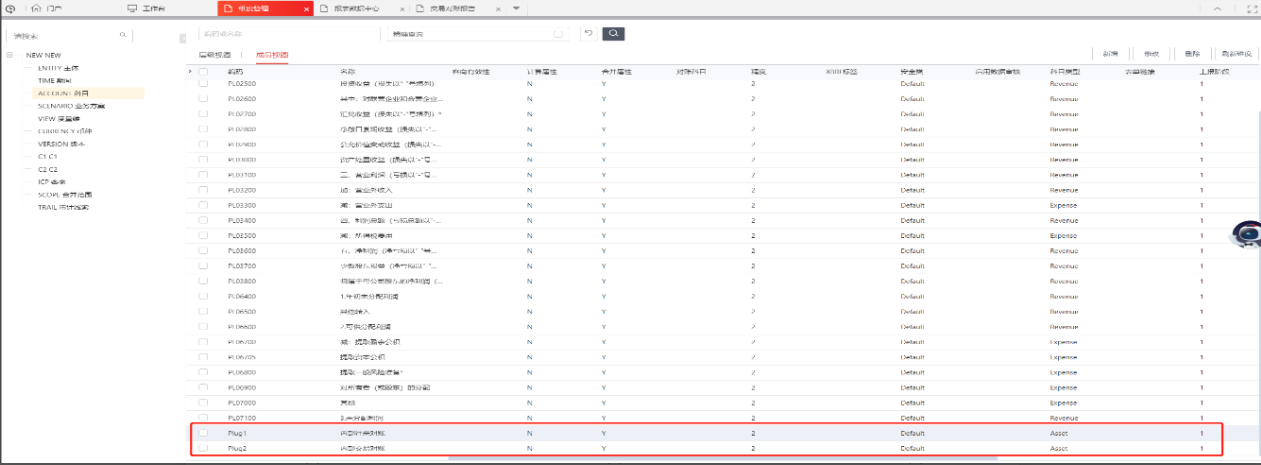Collapse the NEW NEW tree node
Screen dimensions: 1261x465
tap(9, 55)
